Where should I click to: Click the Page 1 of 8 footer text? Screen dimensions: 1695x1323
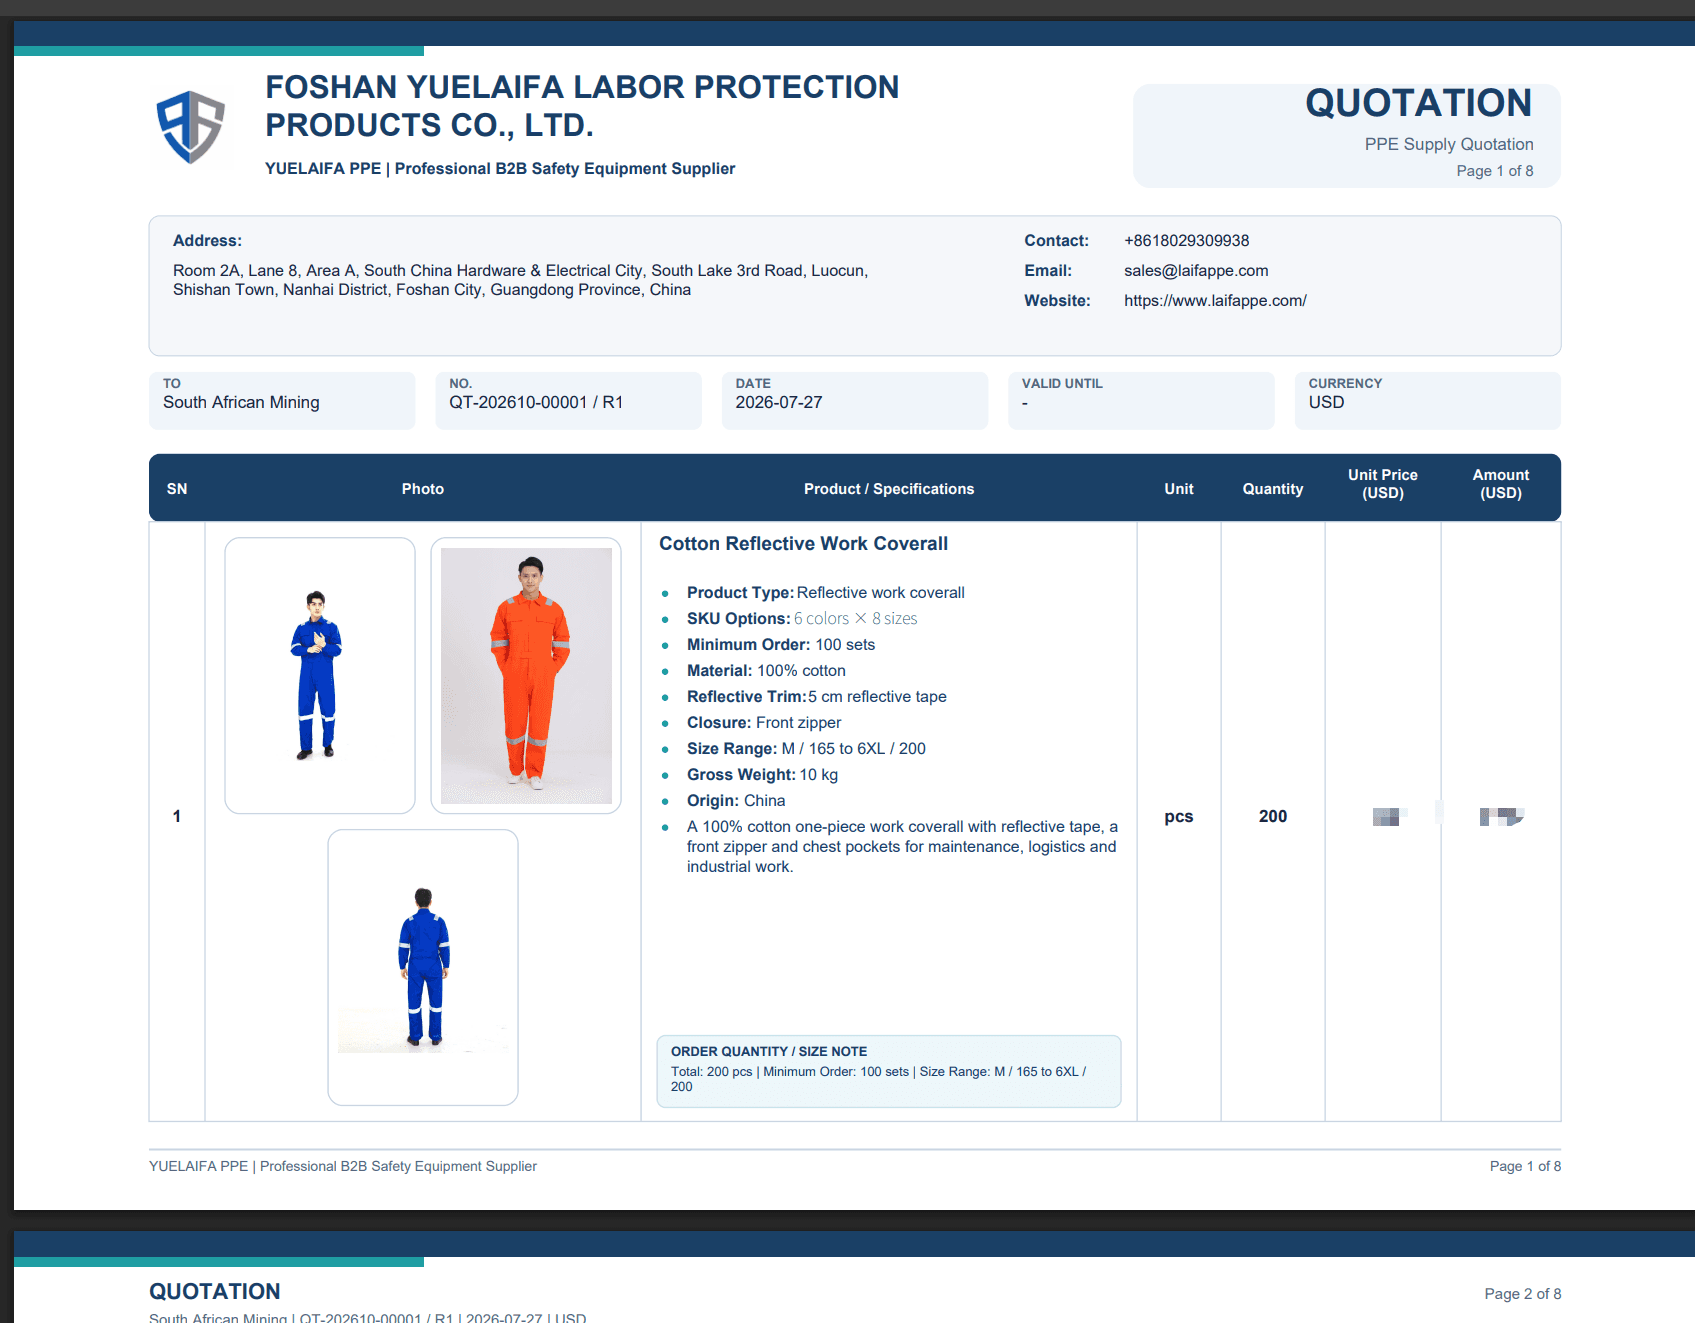(x=1525, y=1166)
